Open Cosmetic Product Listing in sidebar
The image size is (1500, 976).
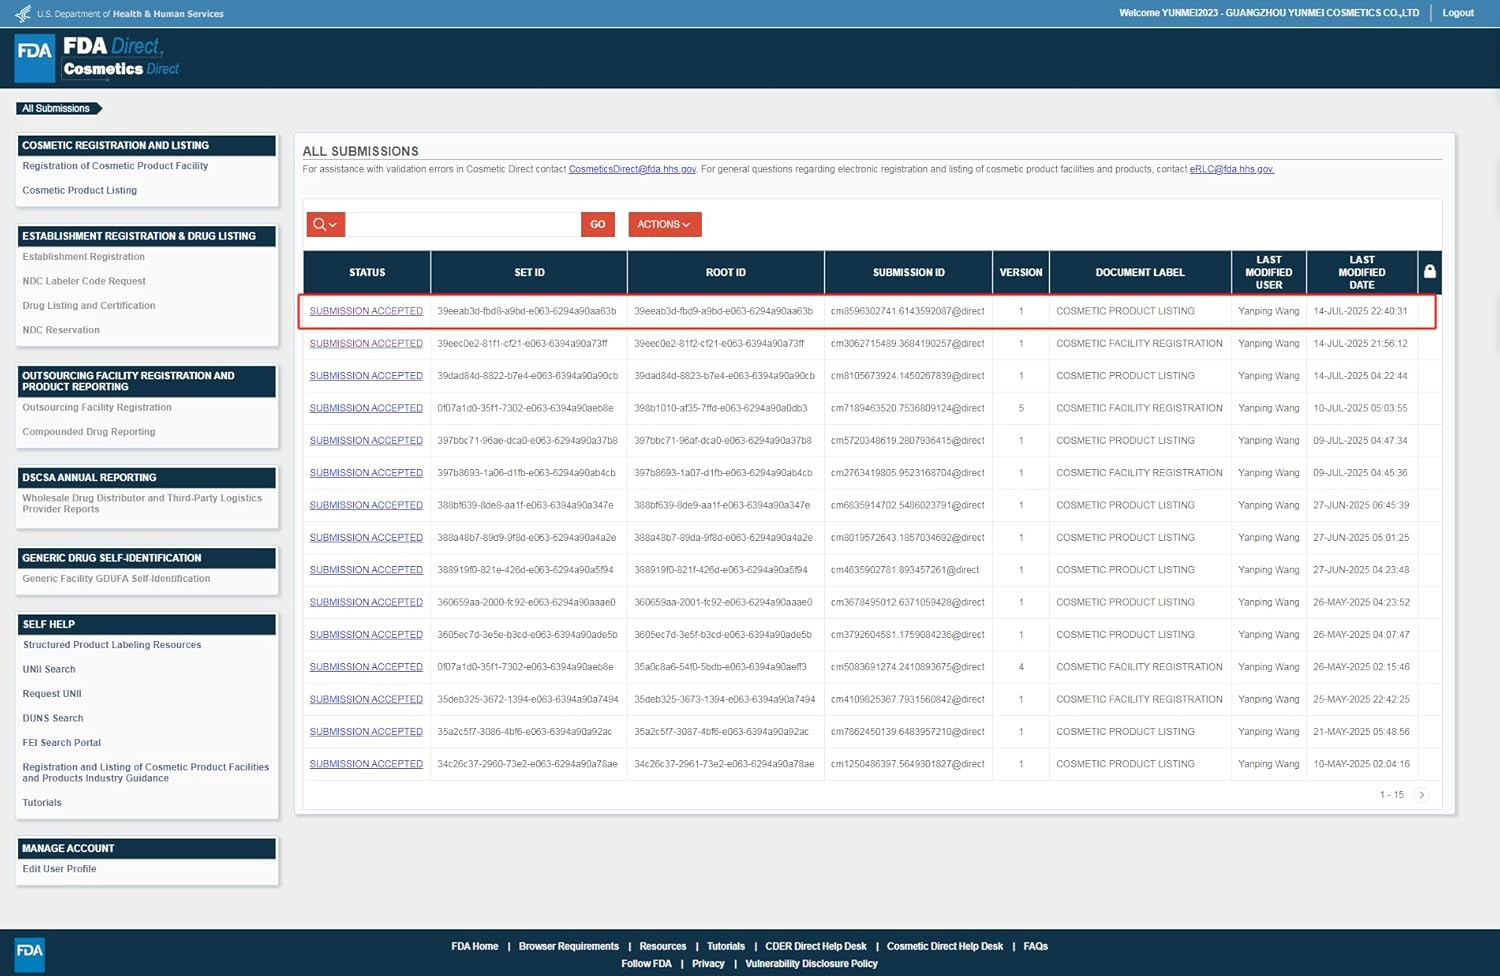point(80,190)
